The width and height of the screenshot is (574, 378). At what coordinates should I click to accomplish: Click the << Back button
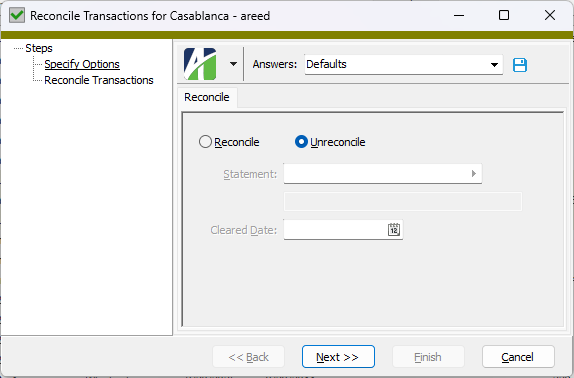(249, 356)
